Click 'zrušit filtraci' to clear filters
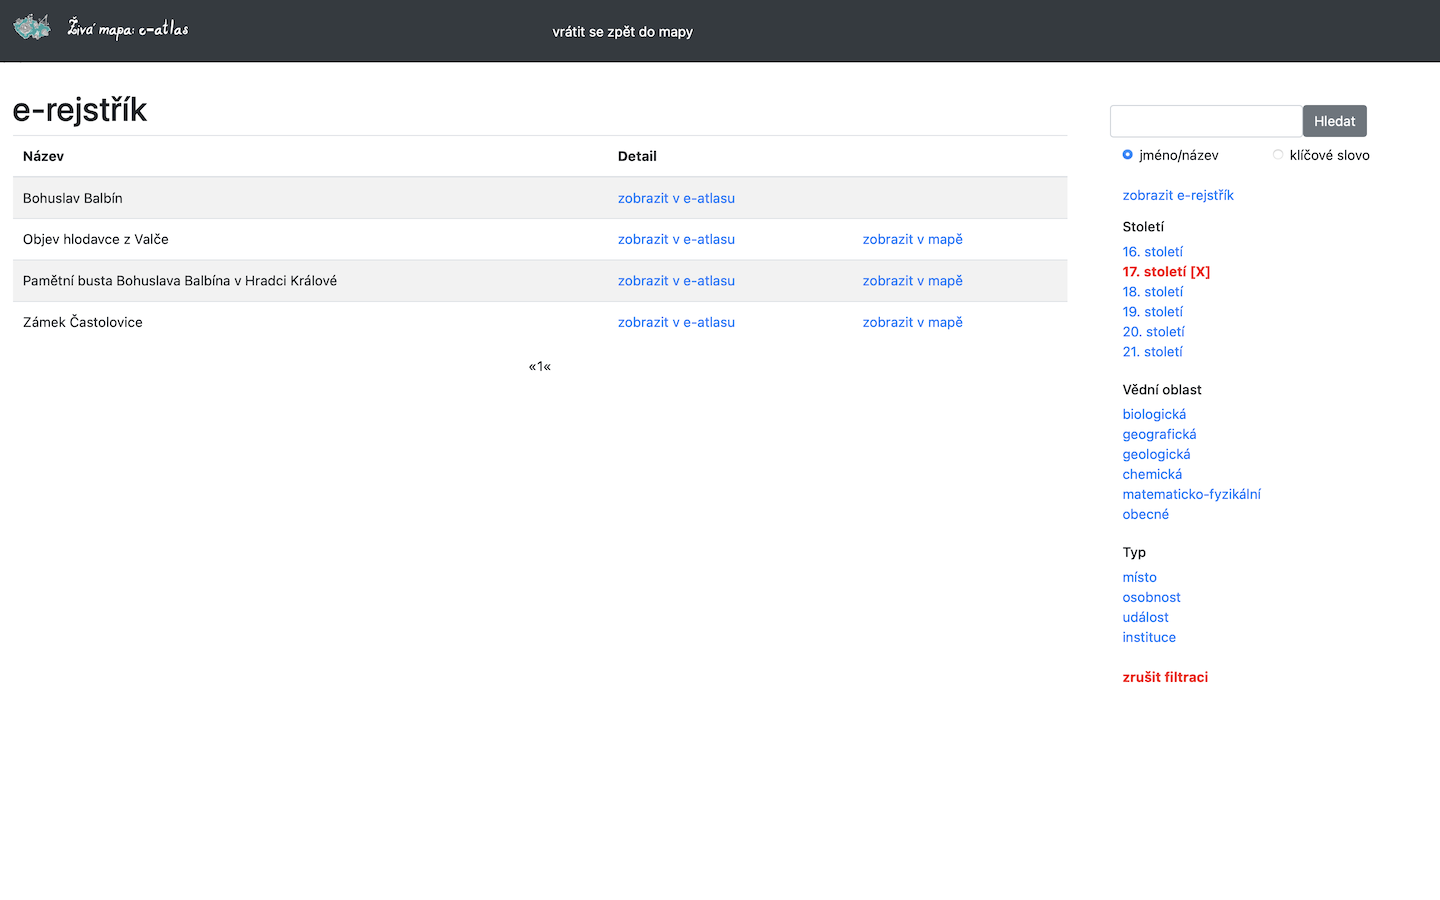The image size is (1440, 900). click(1165, 677)
